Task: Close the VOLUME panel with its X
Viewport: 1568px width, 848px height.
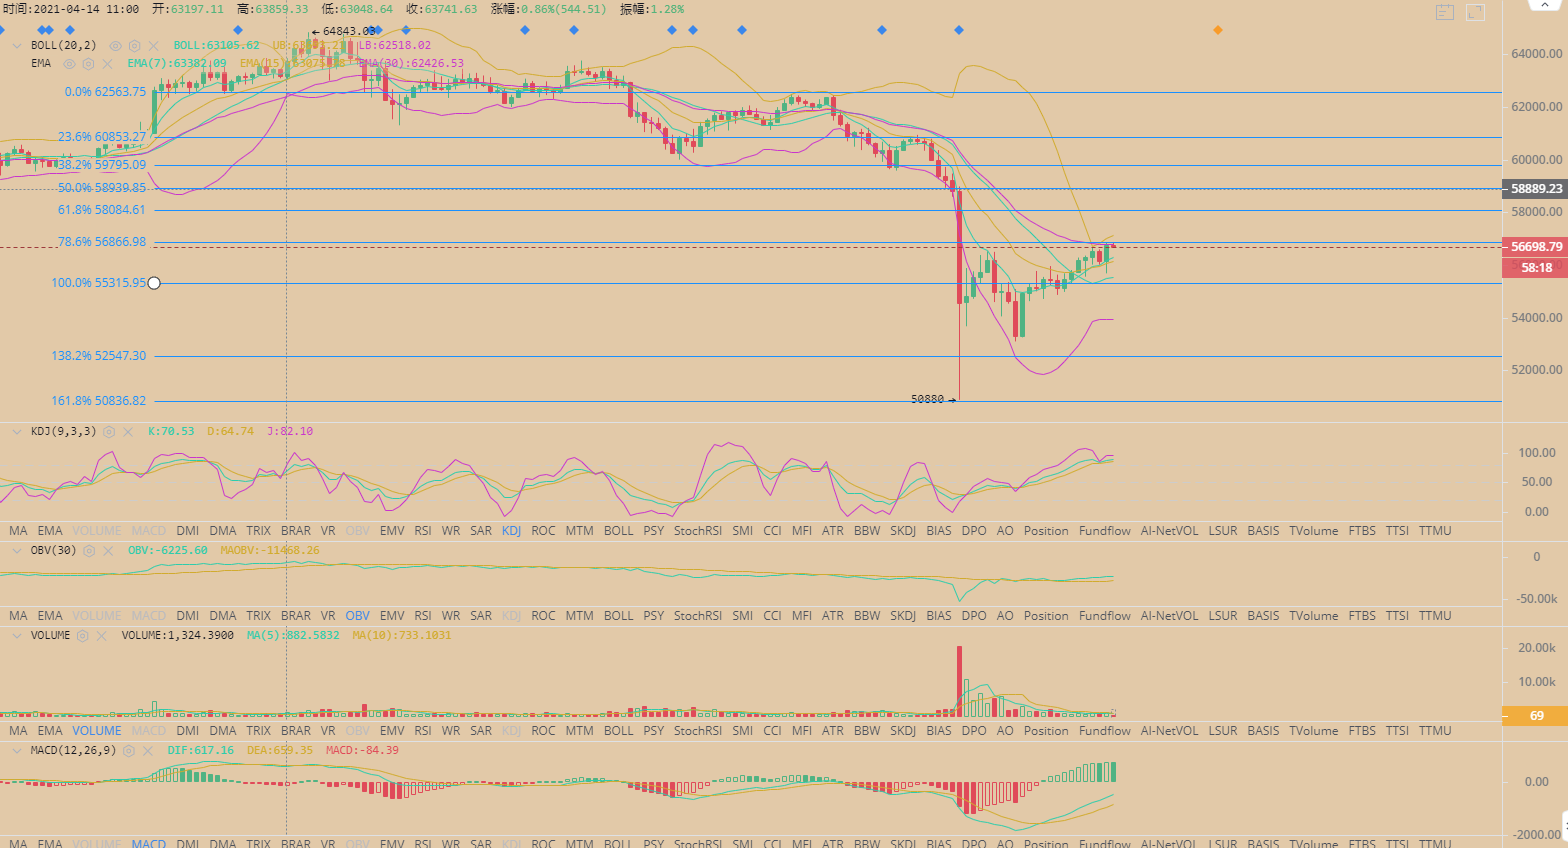Action: click(102, 636)
